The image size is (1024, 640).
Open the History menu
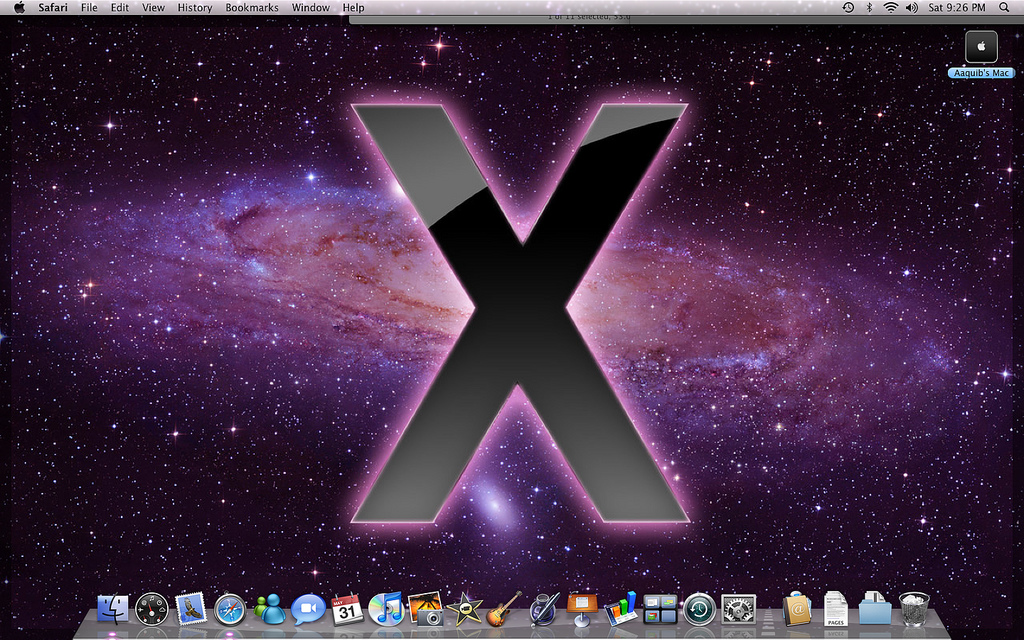pos(195,7)
